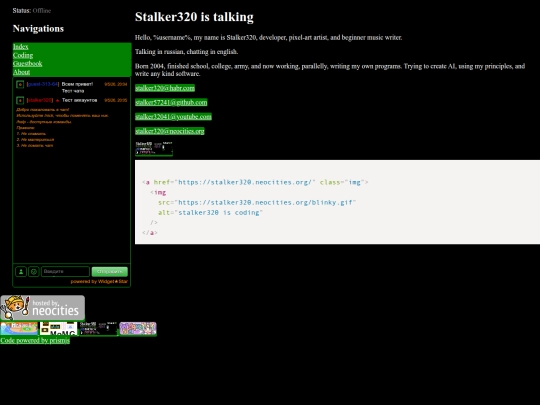The width and height of the screenshot is (540, 405).
Task: Click the first blue footer badge image
Action: (x=19, y=329)
